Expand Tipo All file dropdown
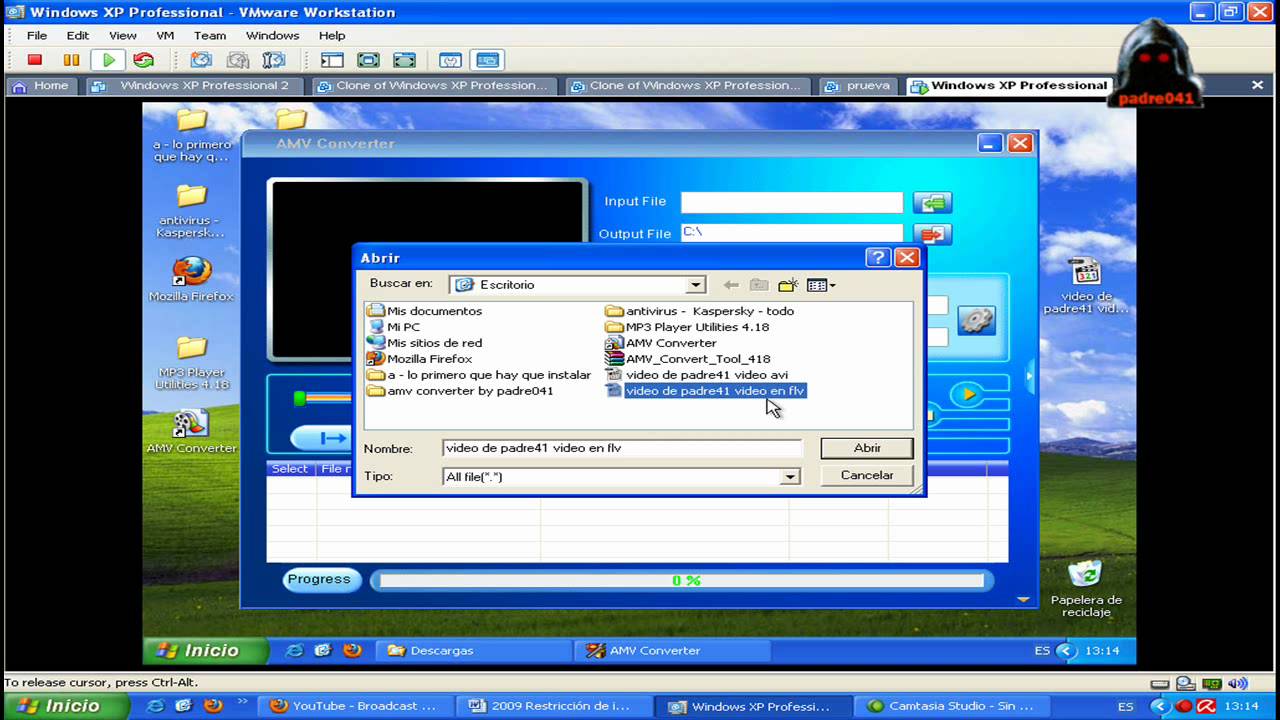This screenshot has width=1280, height=720. pyautogui.click(x=790, y=477)
